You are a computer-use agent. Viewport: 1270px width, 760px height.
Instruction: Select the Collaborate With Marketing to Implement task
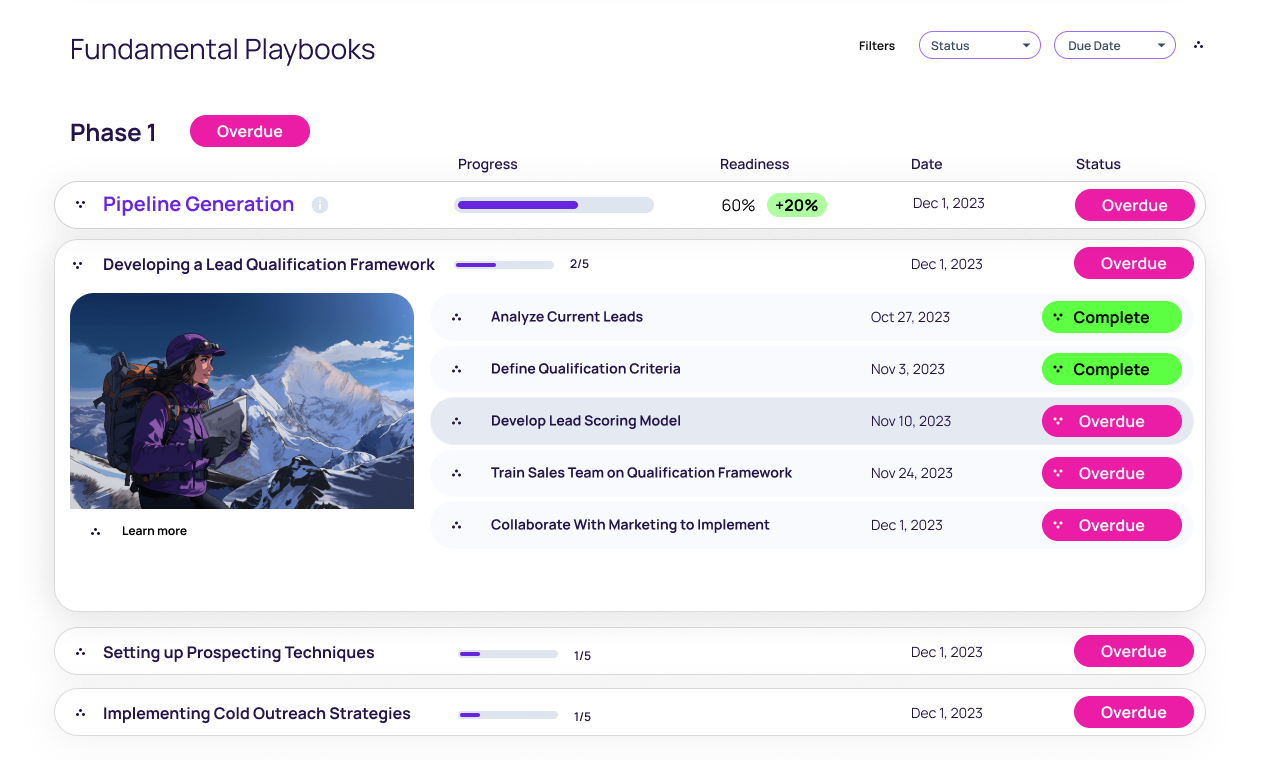tap(629, 524)
